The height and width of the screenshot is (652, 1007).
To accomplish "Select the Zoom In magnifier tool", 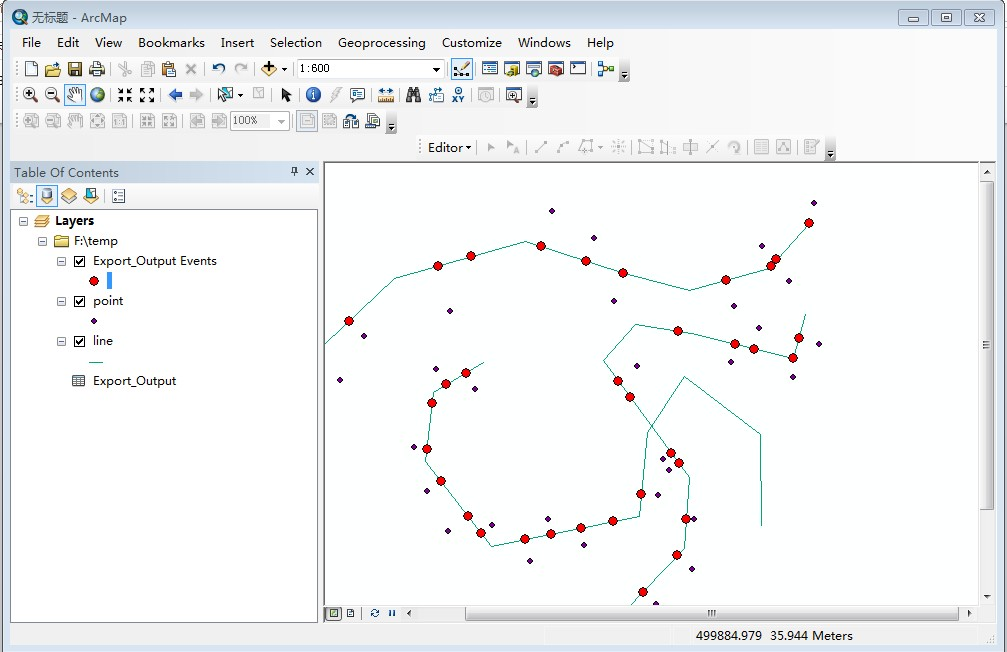I will [x=30, y=95].
